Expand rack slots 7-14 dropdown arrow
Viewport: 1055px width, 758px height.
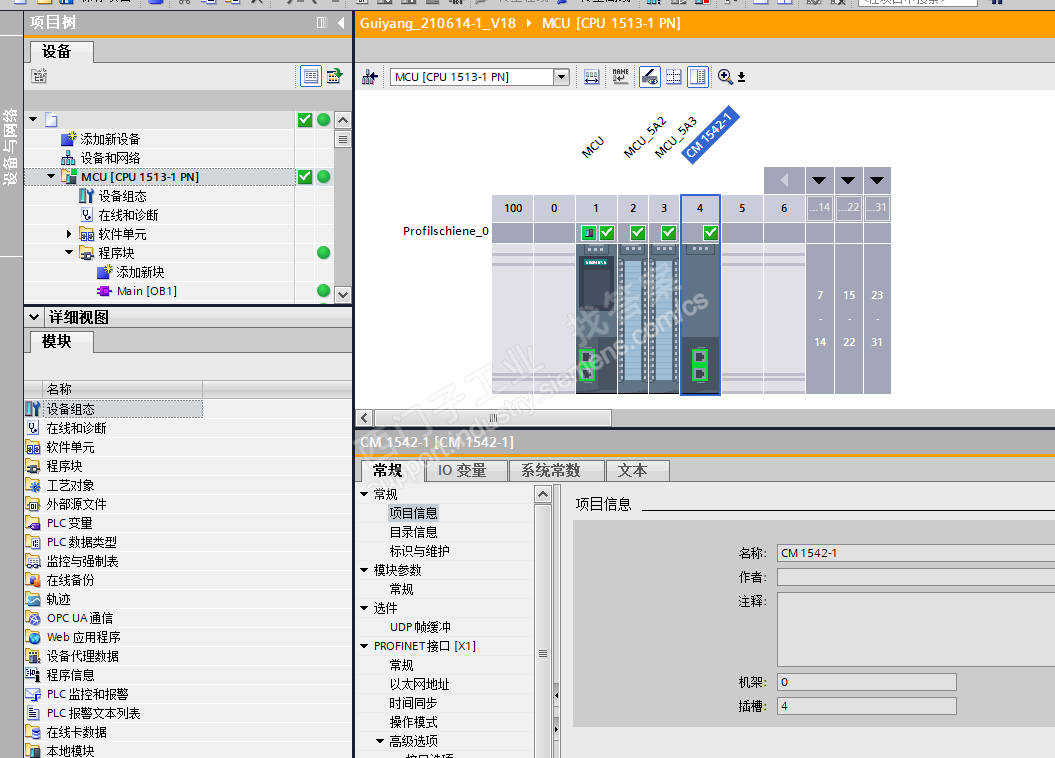tap(819, 180)
